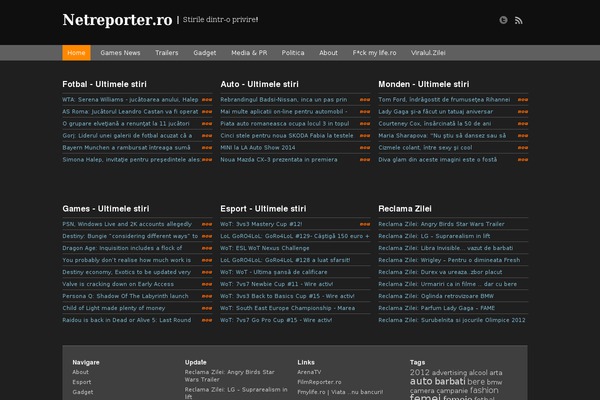Image resolution: width=600 pixels, height=400 pixels.
Task: Open the Politica menu item
Action: click(x=293, y=53)
